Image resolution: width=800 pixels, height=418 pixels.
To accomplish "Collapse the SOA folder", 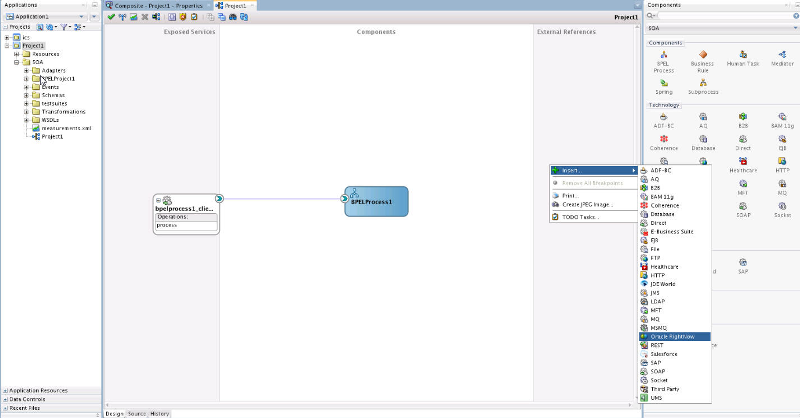I will tap(16, 62).
